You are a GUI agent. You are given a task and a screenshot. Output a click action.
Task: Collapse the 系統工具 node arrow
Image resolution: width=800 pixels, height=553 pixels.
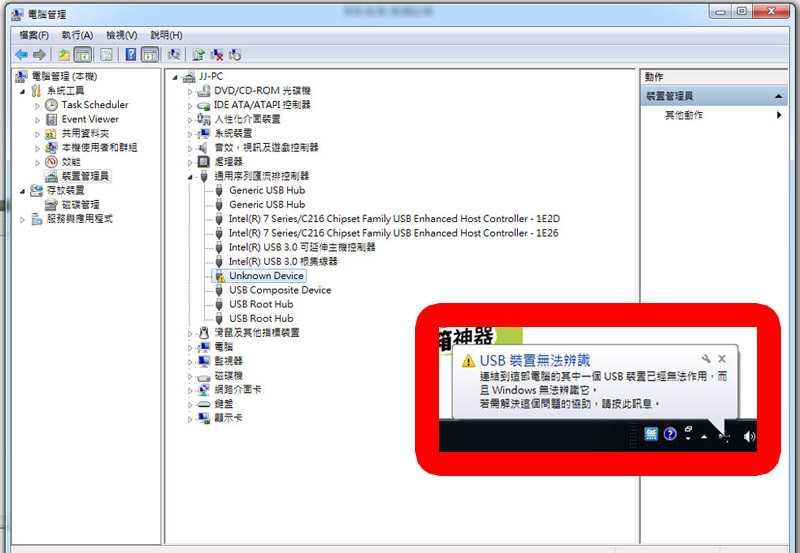pos(22,91)
